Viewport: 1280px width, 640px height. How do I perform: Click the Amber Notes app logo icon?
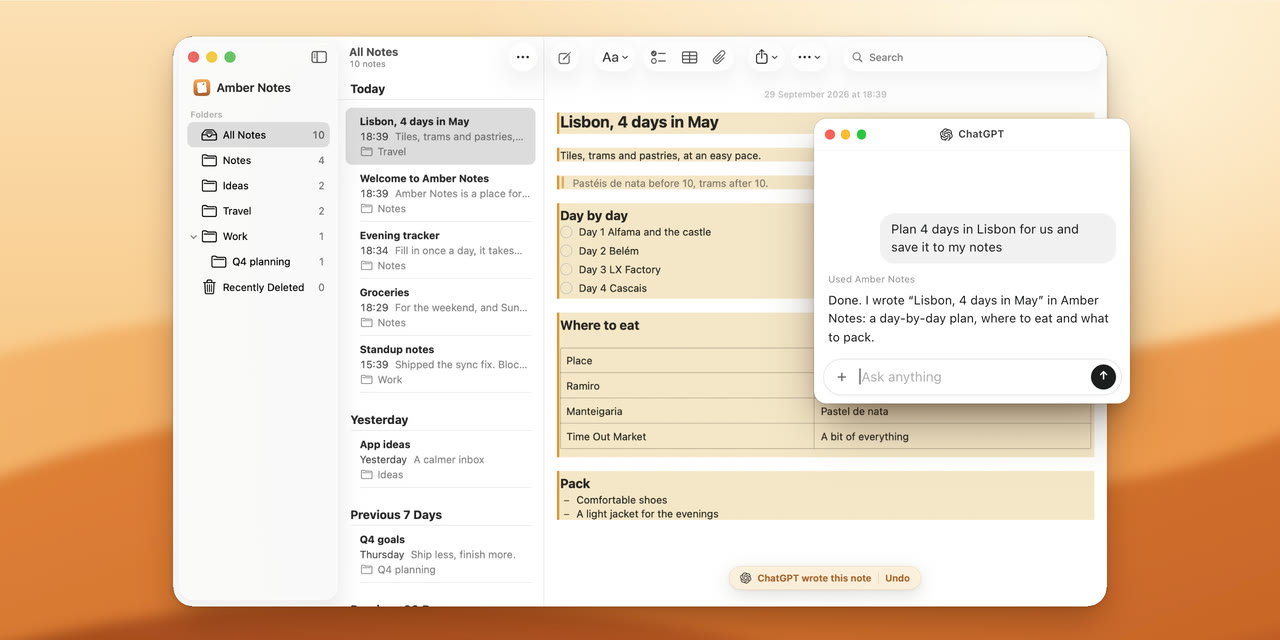202,88
